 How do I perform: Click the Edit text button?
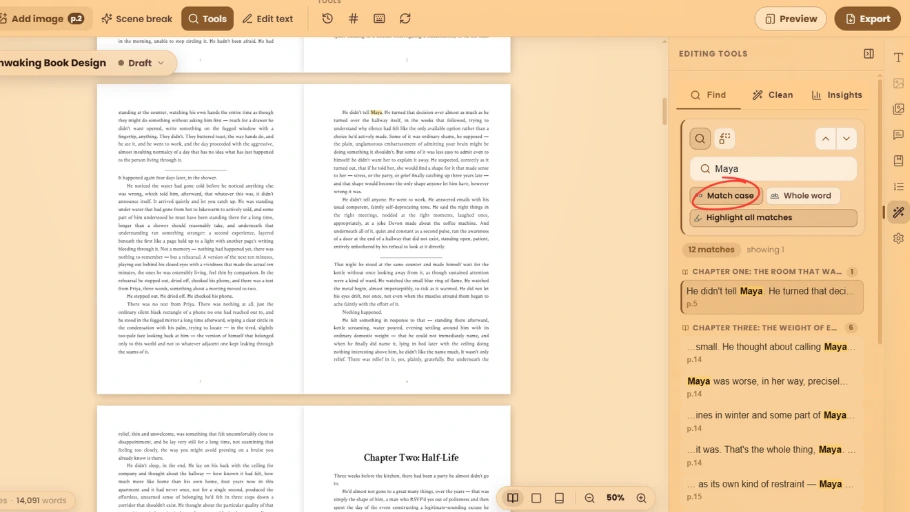(268, 19)
